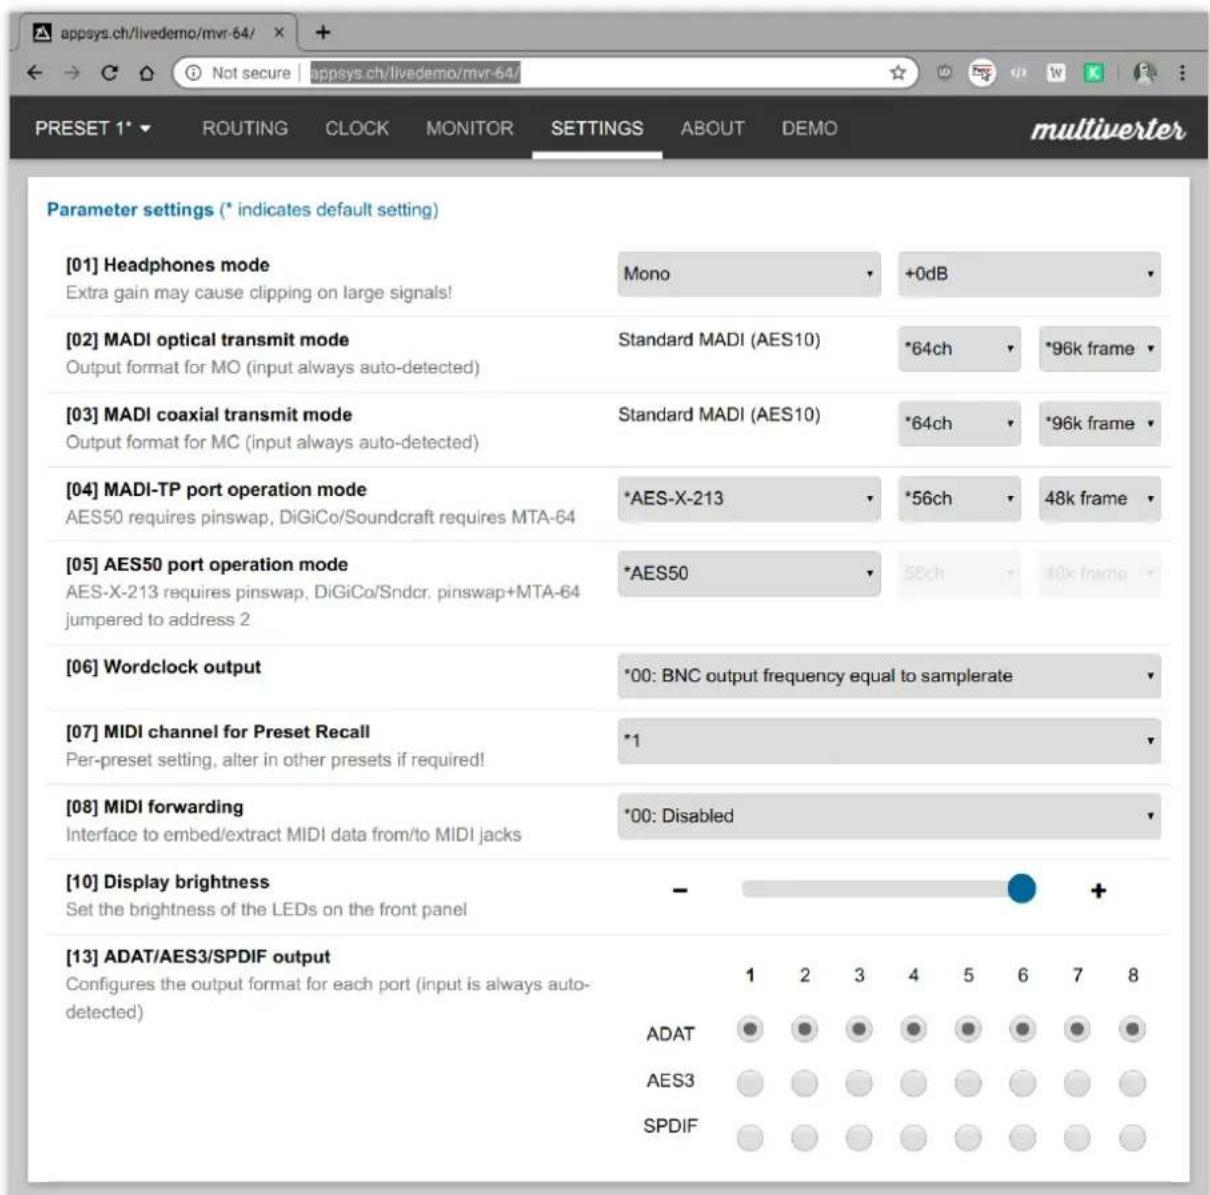The height and width of the screenshot is (1195, 1210).
Task: Click the plus brightness icon
Action: tap(1098, 890)
